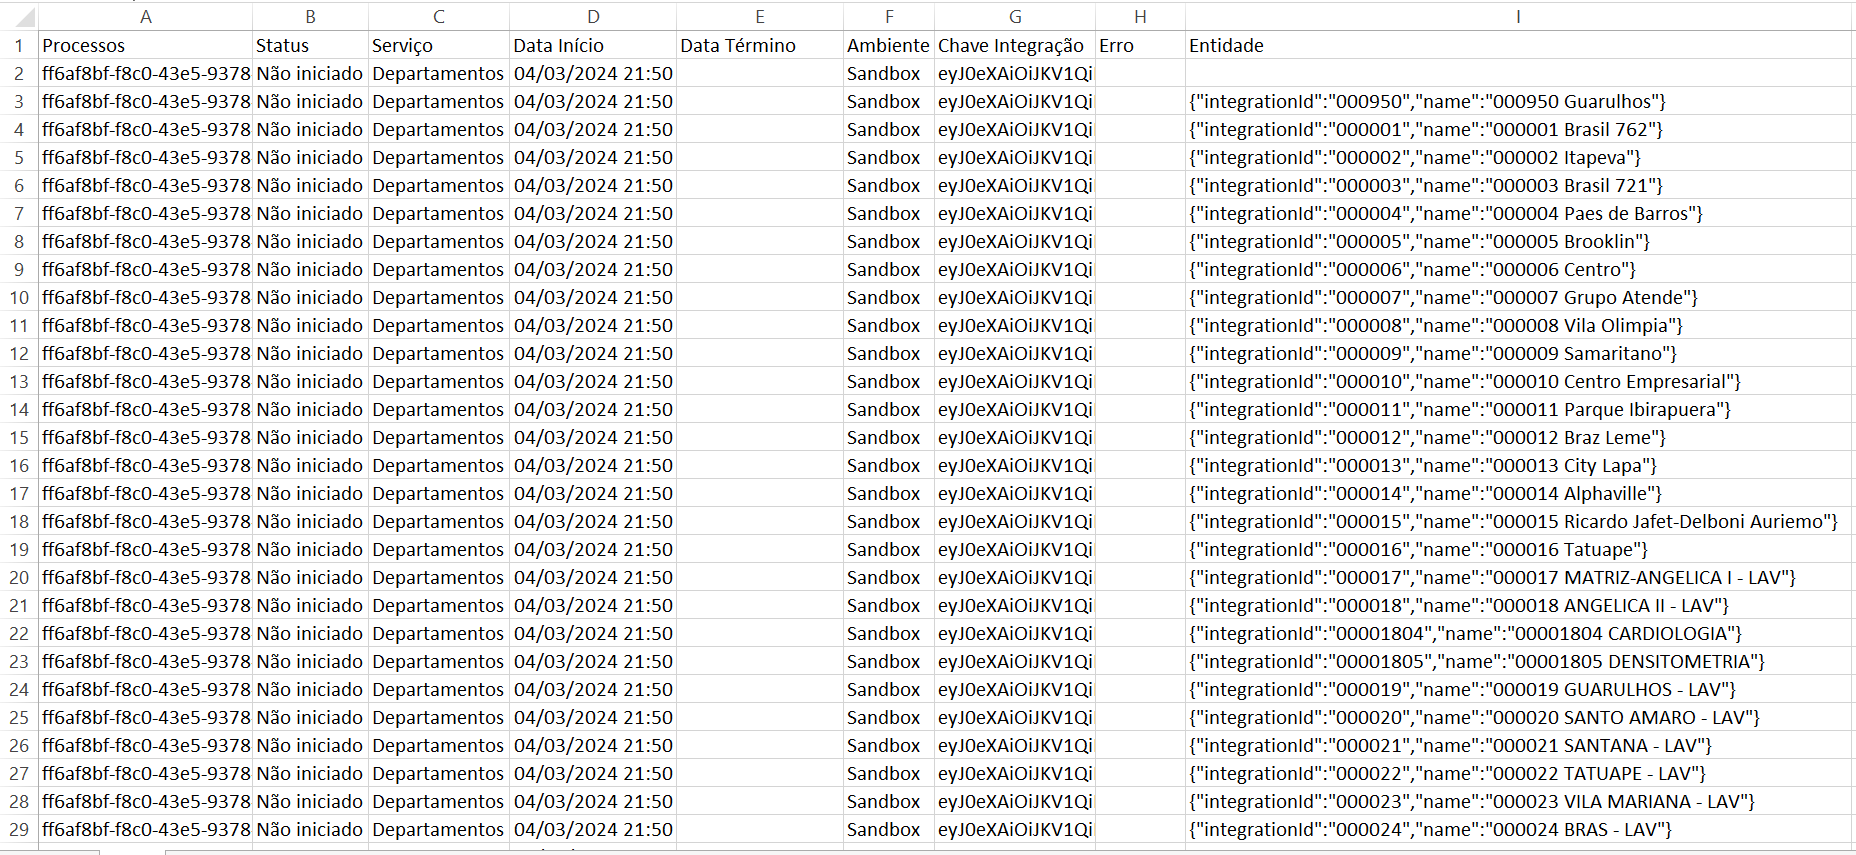Viewport: 1856px width, 855px height.
Task: Select row 29 header
Action: tap(19, 830)
